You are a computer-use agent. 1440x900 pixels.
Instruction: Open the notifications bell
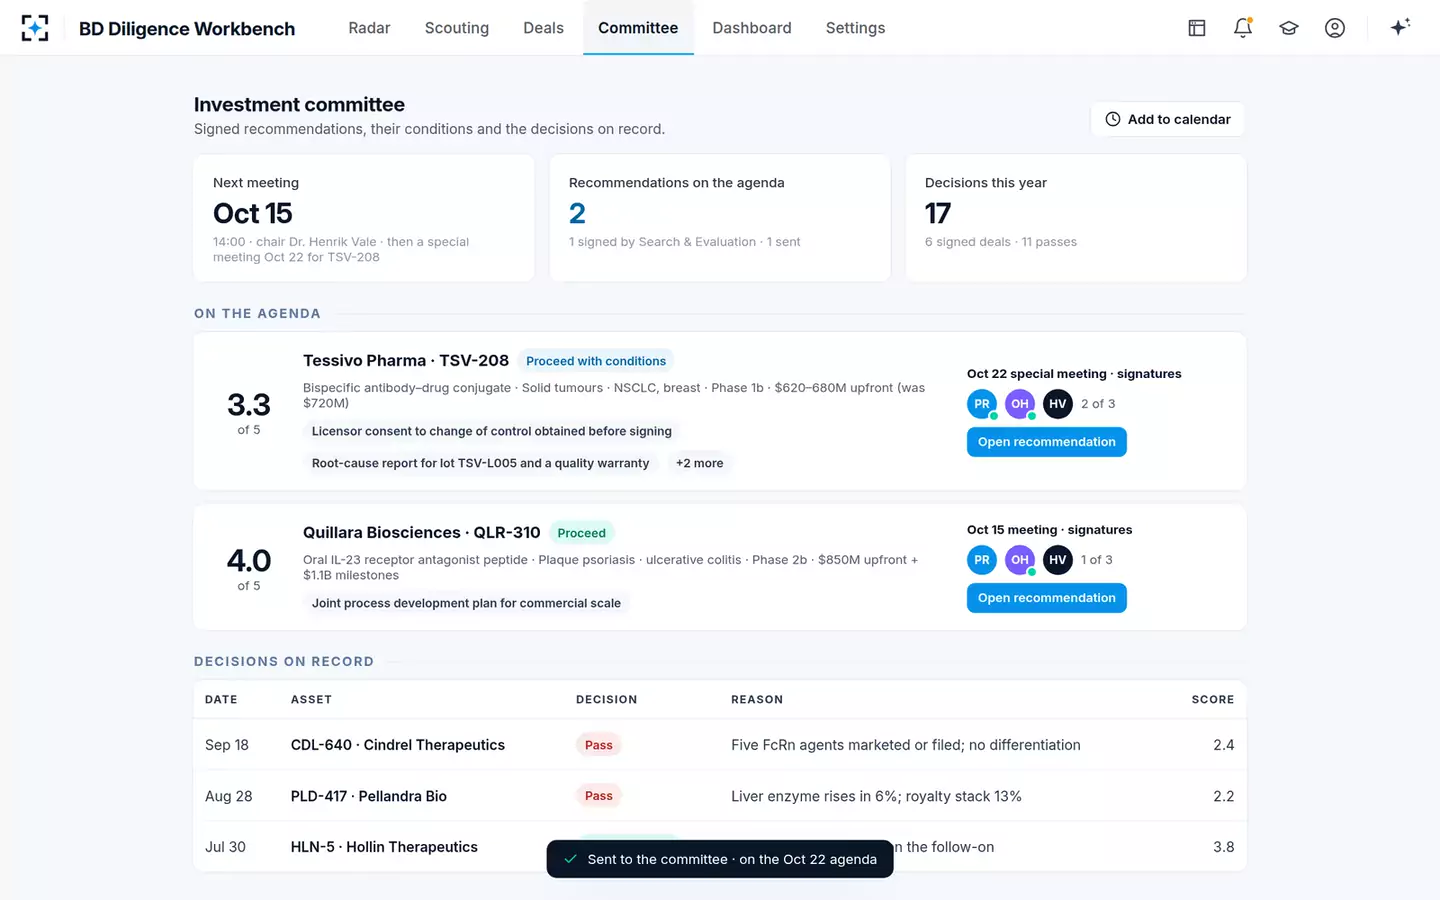click(1243, 28)
